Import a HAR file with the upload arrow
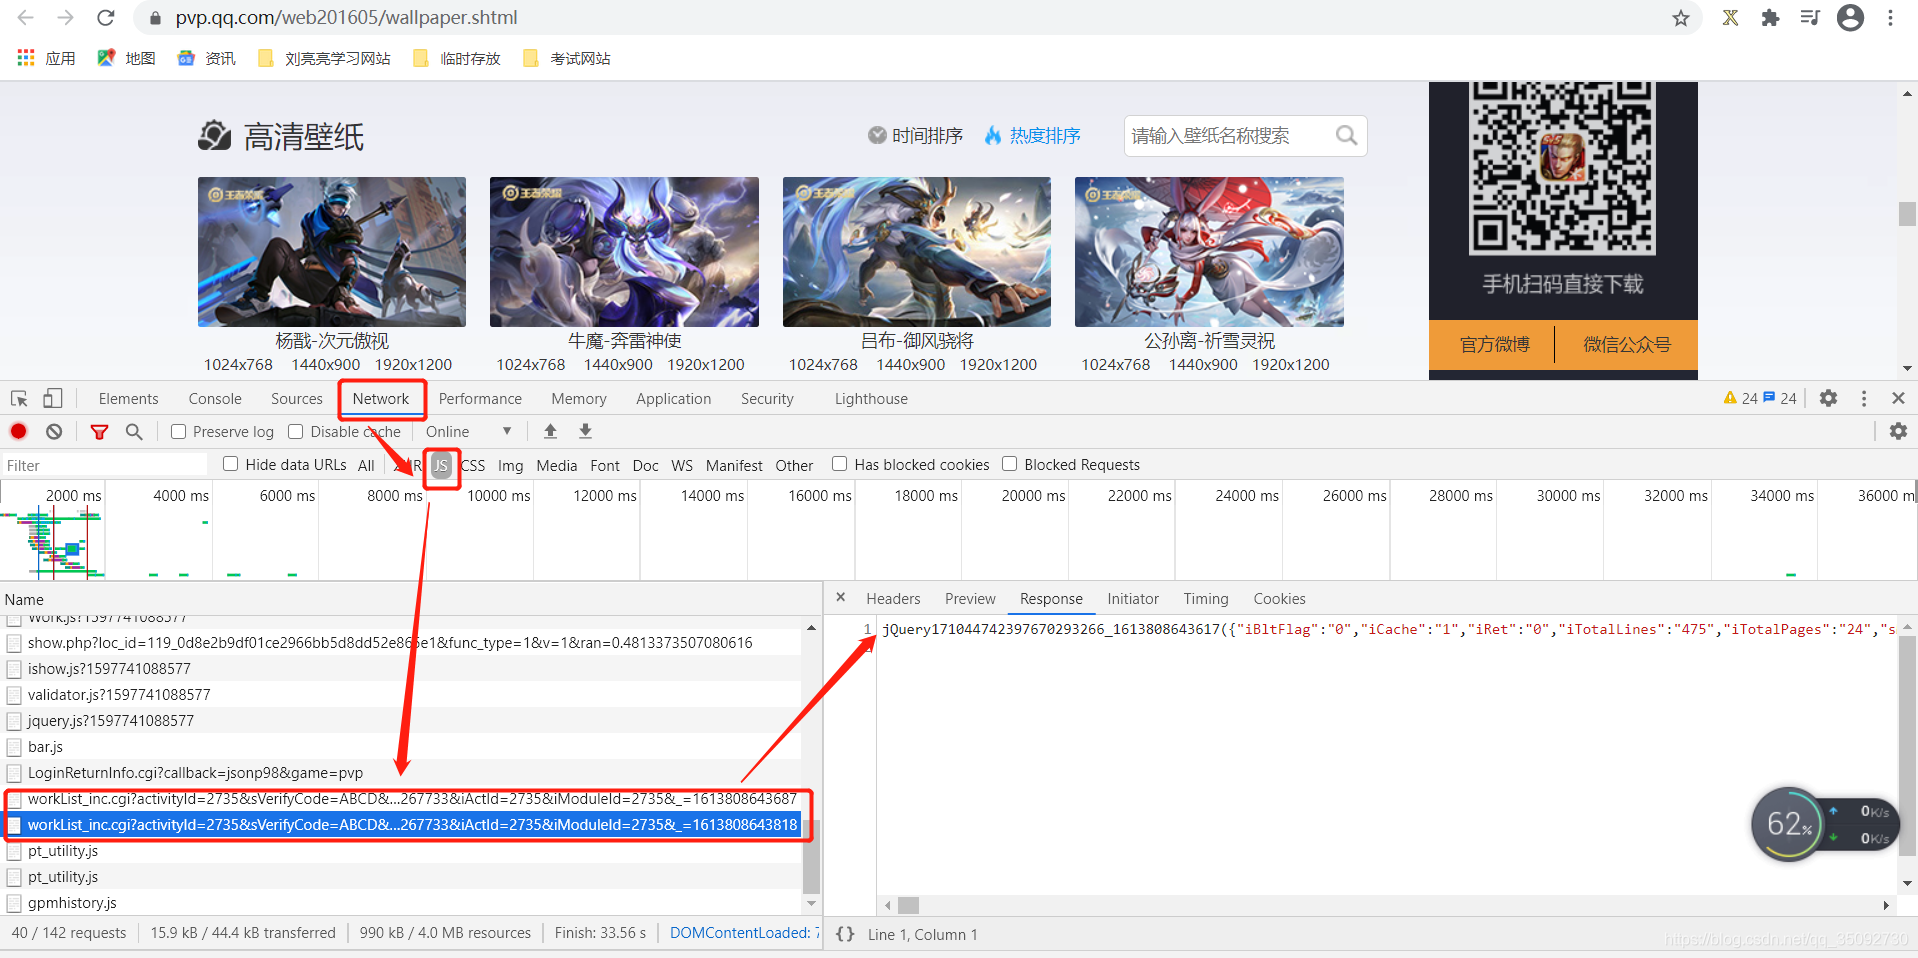 point(550,431)
